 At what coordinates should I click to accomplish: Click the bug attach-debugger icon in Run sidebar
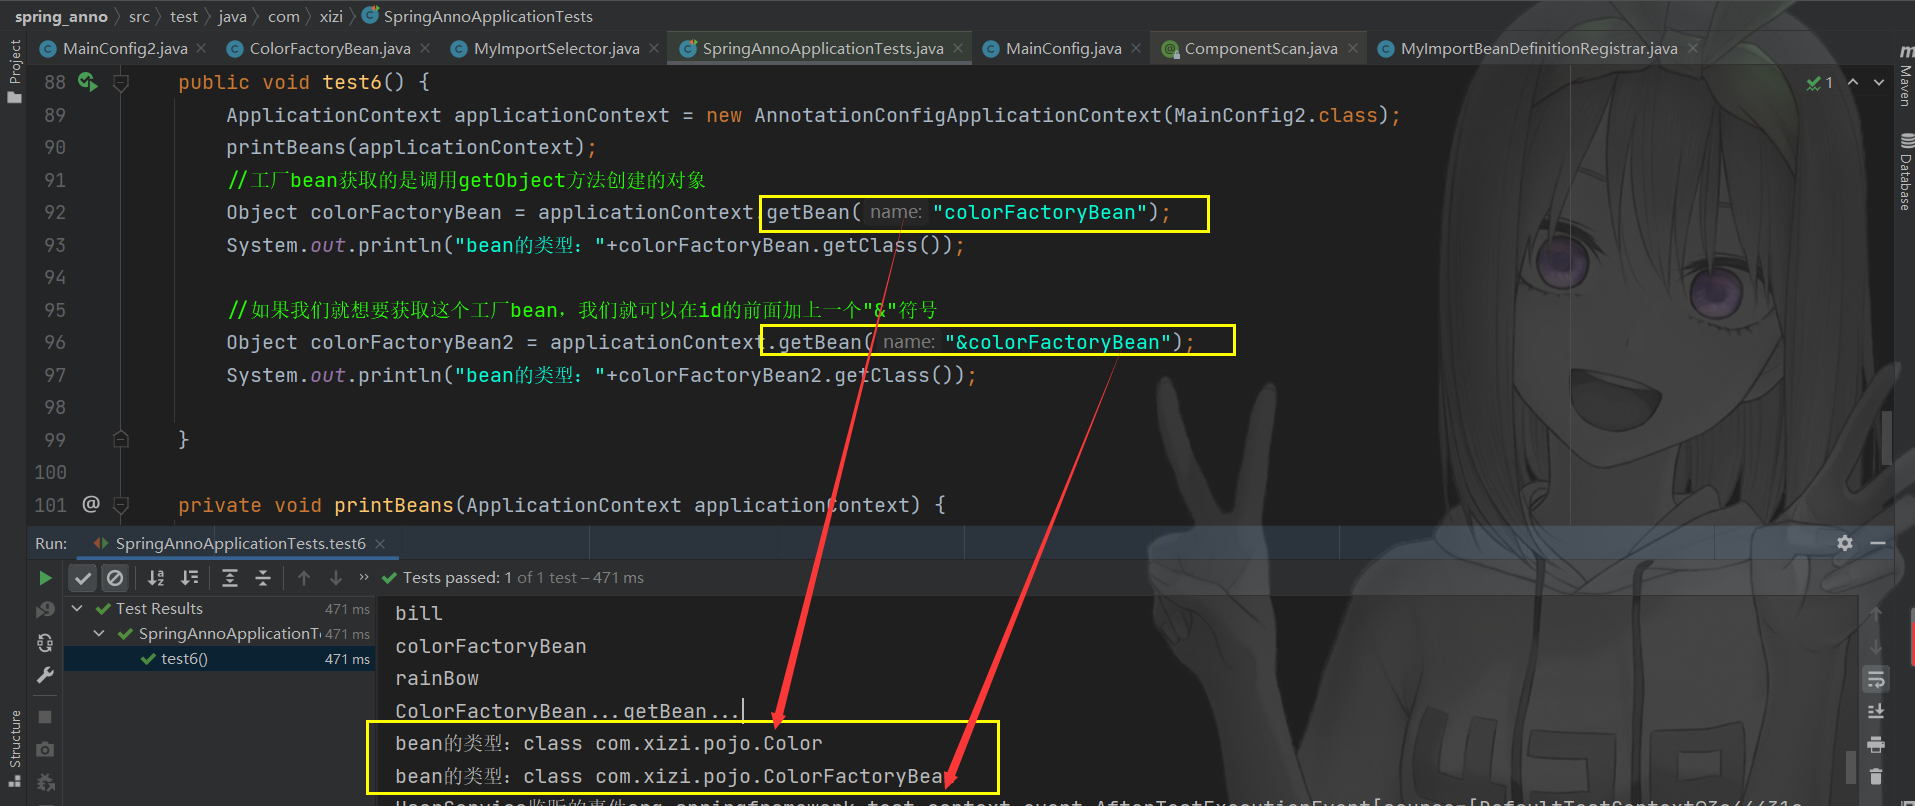[45, 782]
